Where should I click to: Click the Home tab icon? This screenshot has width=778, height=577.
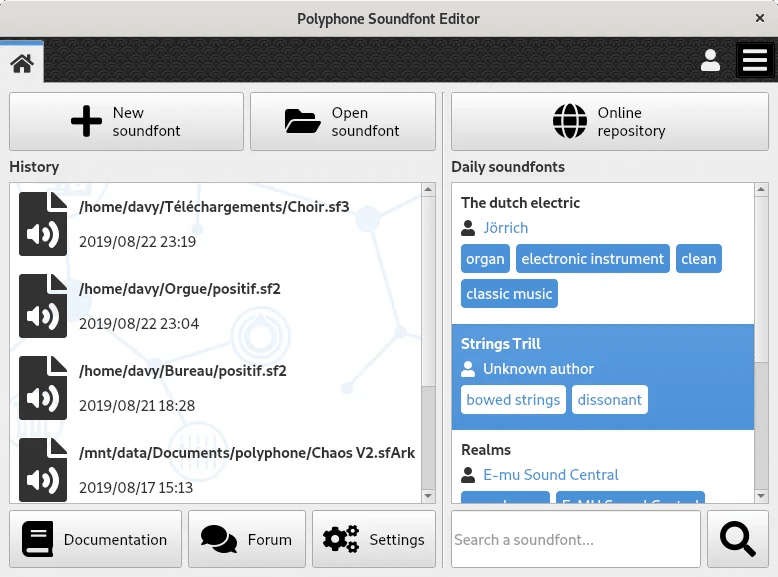[21, 63]
